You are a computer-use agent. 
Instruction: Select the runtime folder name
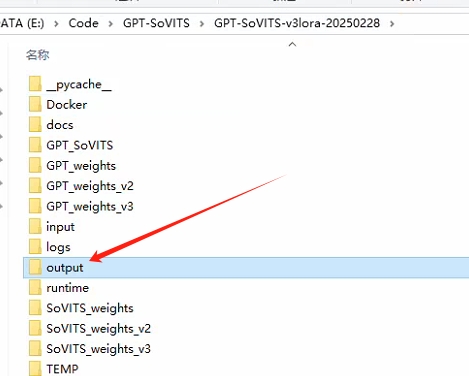click(x=68, y=288)
